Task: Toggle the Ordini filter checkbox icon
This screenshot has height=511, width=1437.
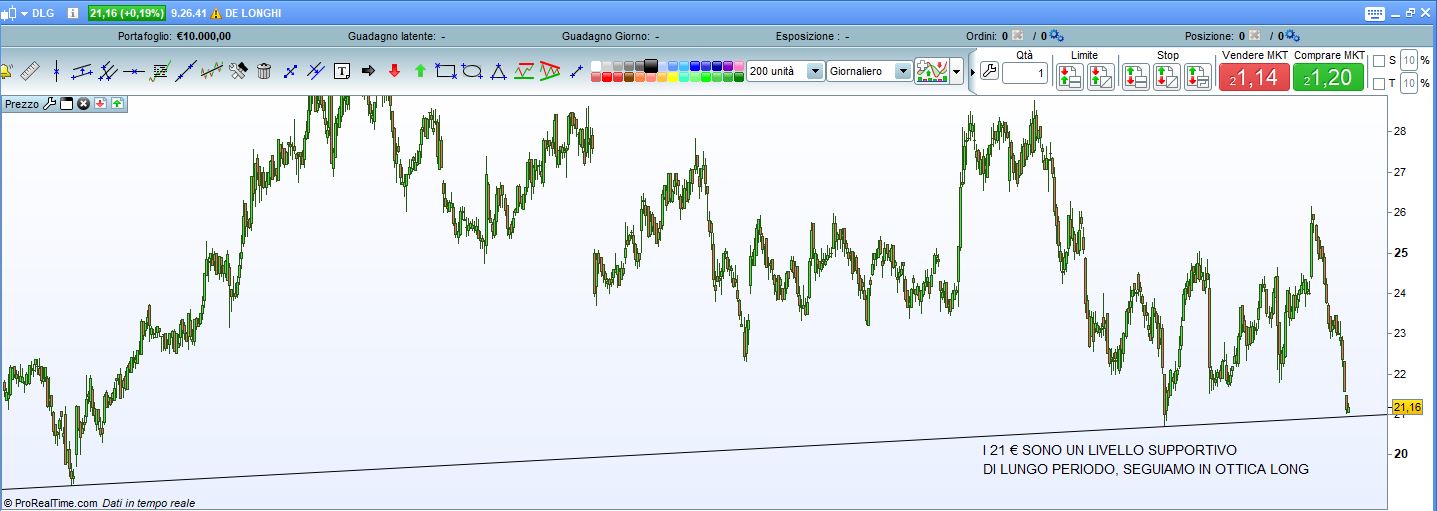Action: [1018, 36]
